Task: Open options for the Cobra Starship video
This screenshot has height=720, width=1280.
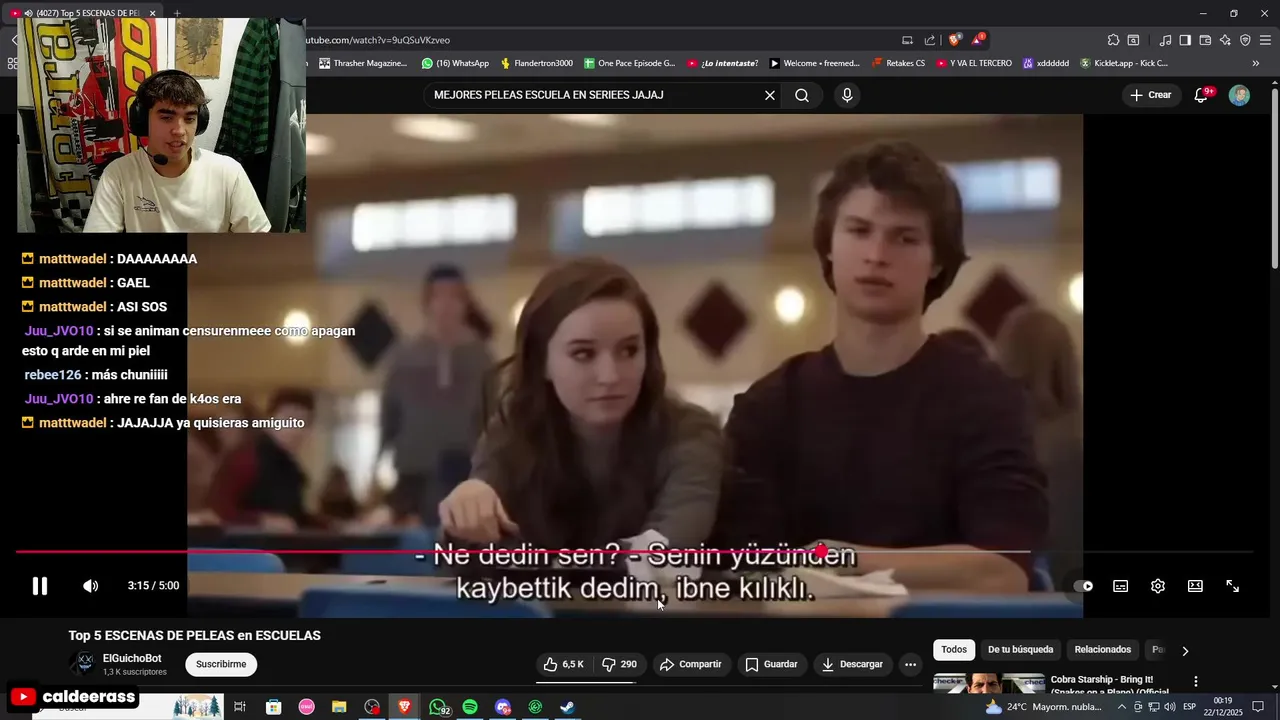Action: 1195,682
